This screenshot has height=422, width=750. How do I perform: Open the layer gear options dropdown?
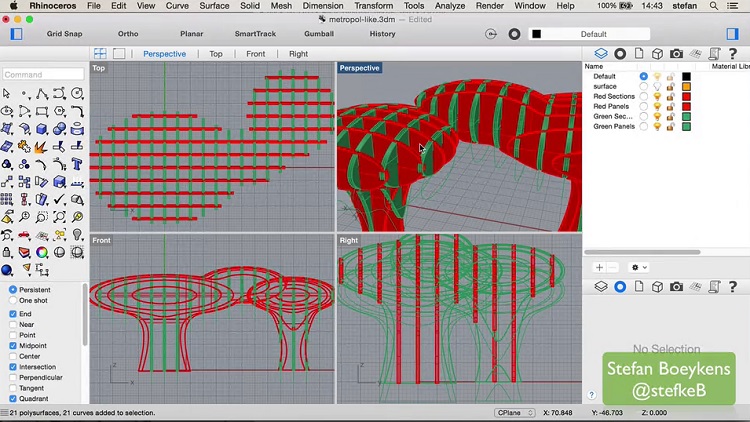[x=639, y=267]
